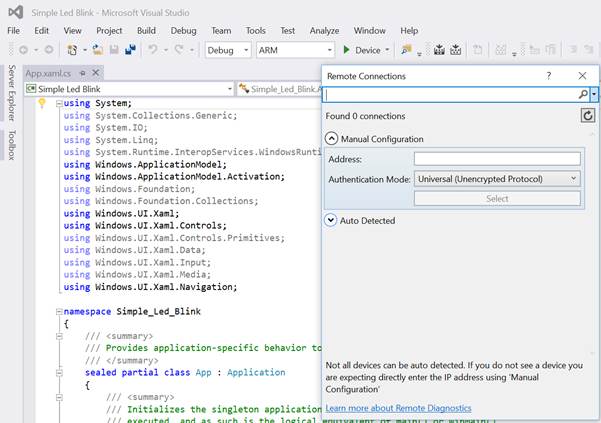This screenshot has height=423, width=601.
Task: Click the pin icon on App.xaml.cs tab
Action: (82, 73)
